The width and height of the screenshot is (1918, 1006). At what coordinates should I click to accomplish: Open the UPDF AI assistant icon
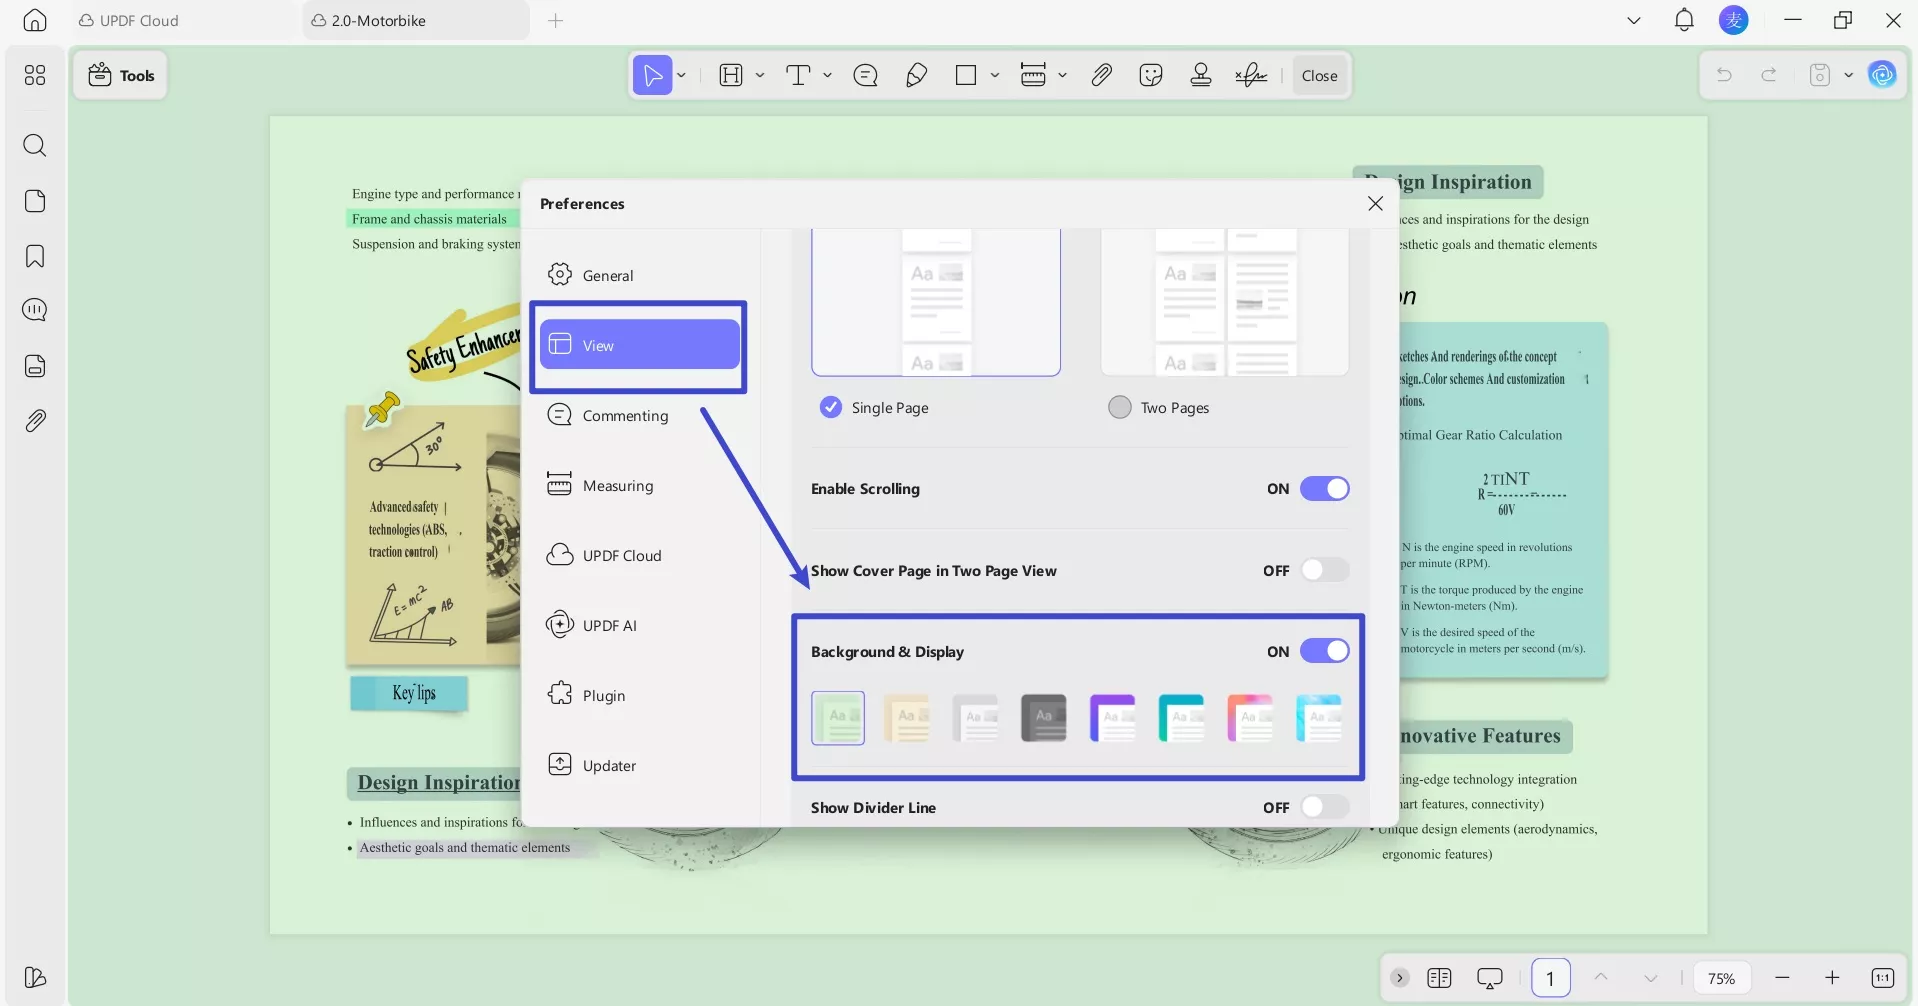pos(1882,75)
